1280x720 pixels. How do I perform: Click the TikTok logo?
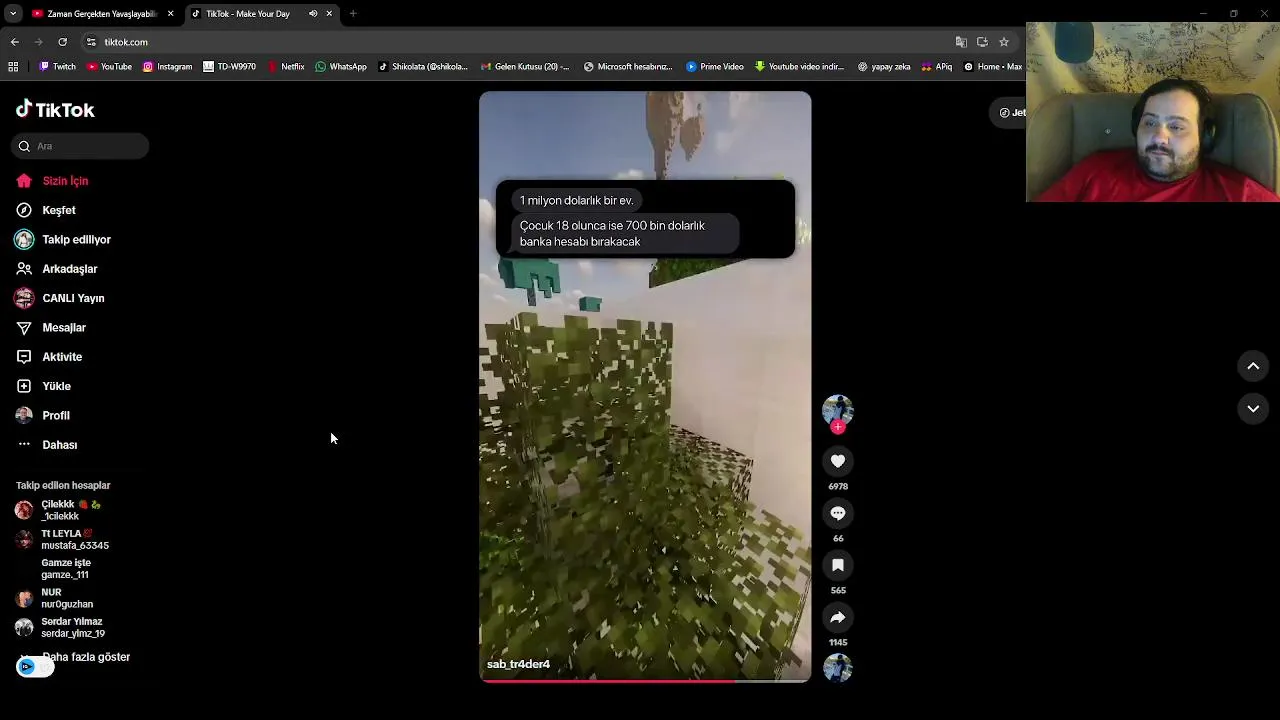55,110
